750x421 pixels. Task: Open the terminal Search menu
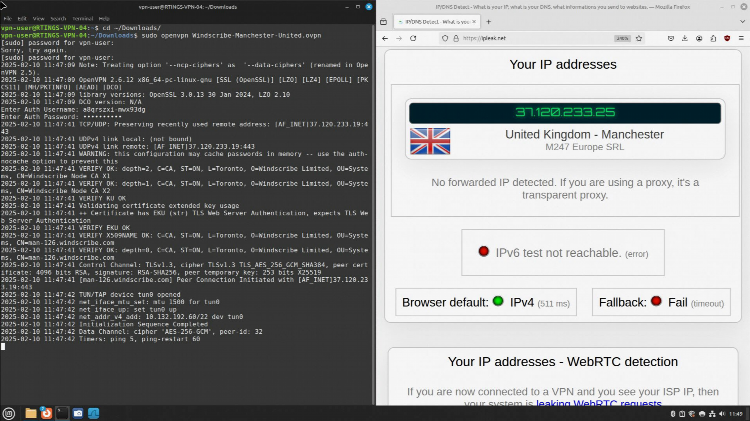coord(58,19)
